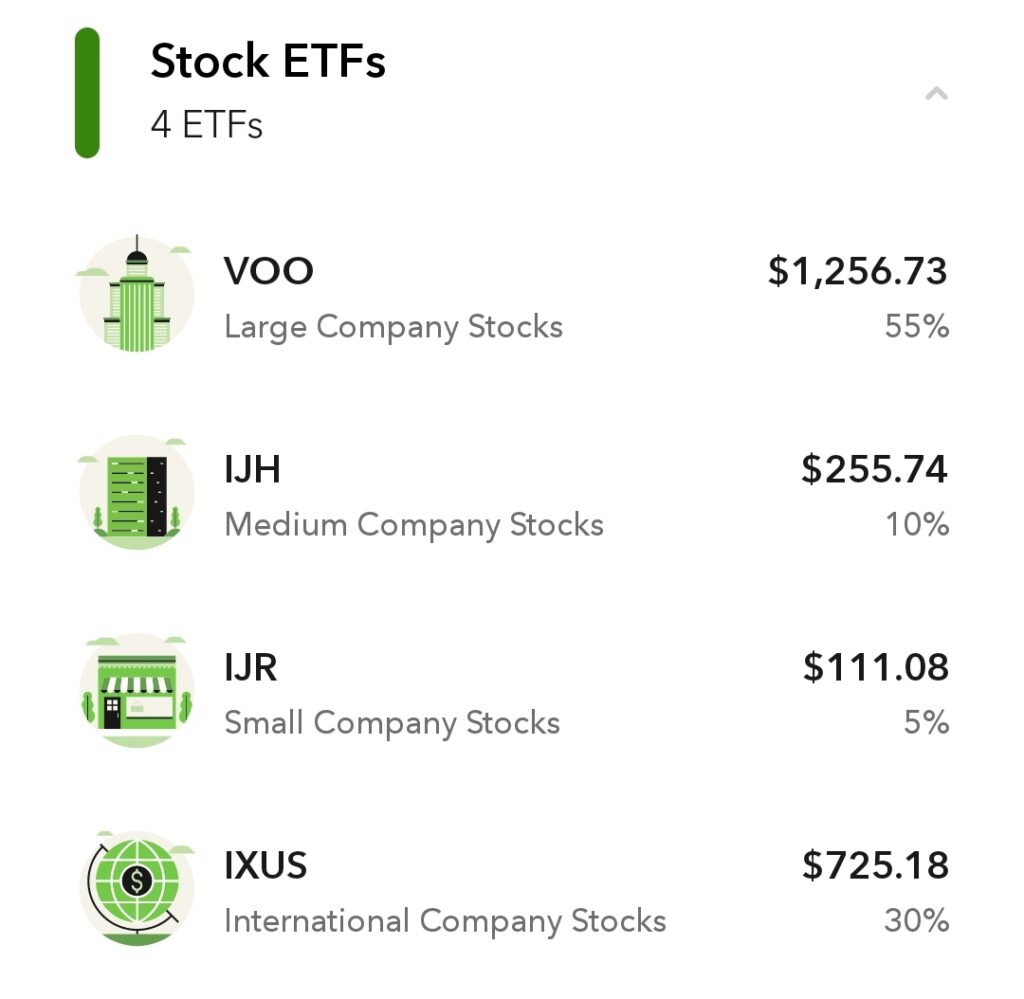
Task: Open the IJR ticker row
Action: click(x=512, y=692)
